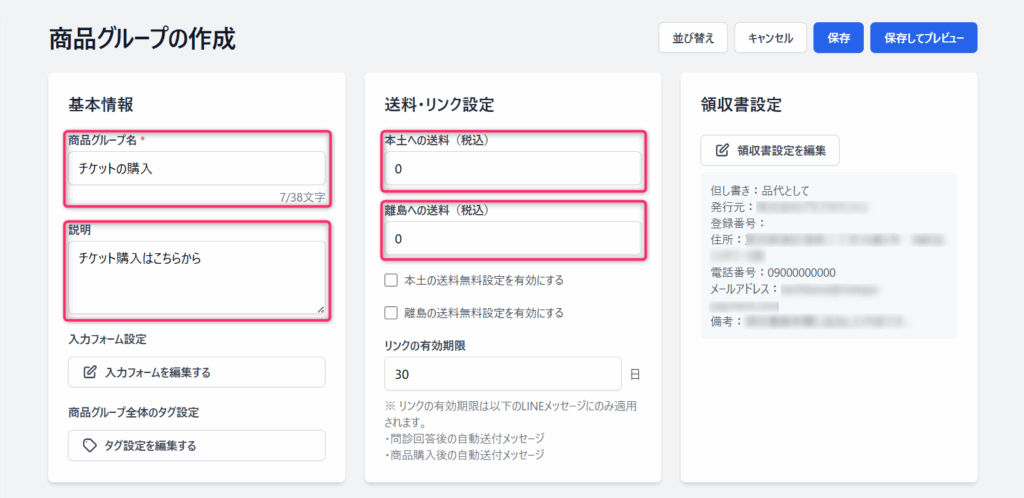This screenshot has width=1024, height=498.
Task: Click the リンクの有効期限 days field
Action: (502, 374)
